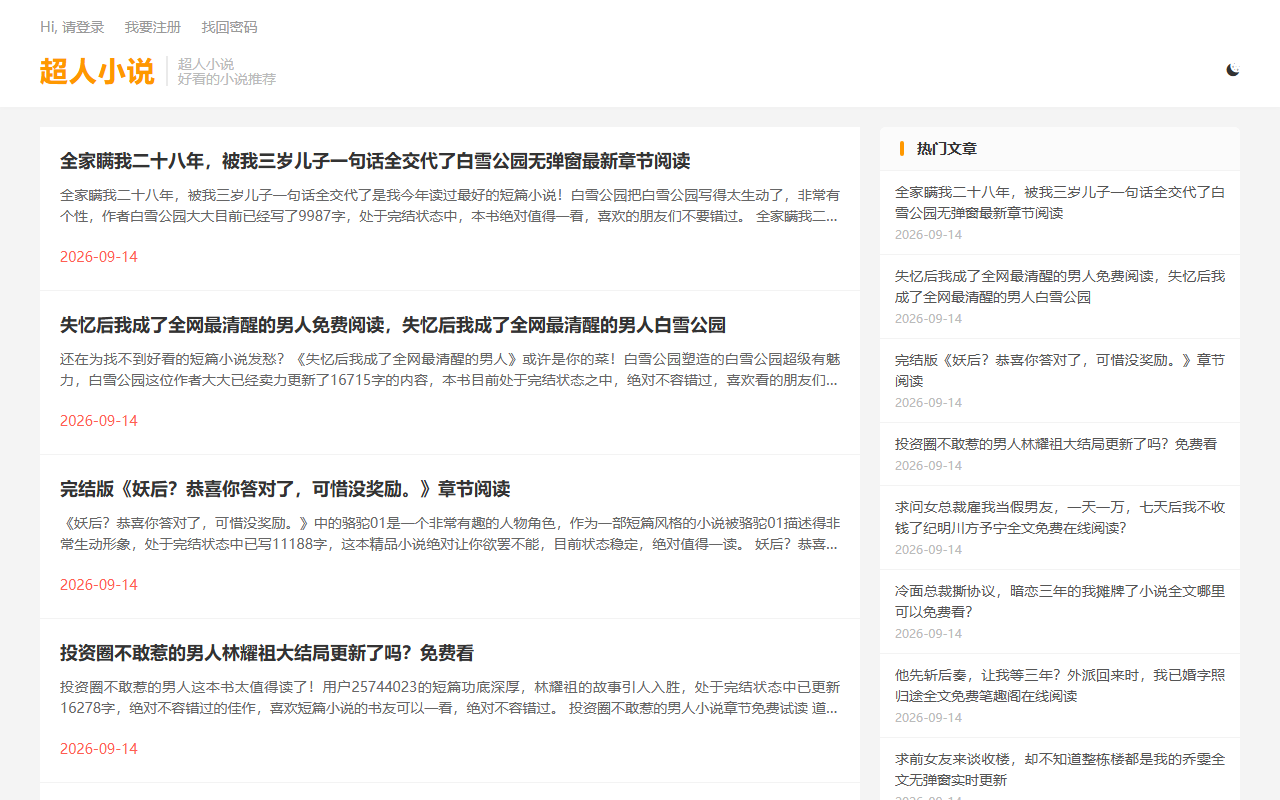Open the 热门文章 story 他先斩后奏，让我等三年

pos(1060,685)
